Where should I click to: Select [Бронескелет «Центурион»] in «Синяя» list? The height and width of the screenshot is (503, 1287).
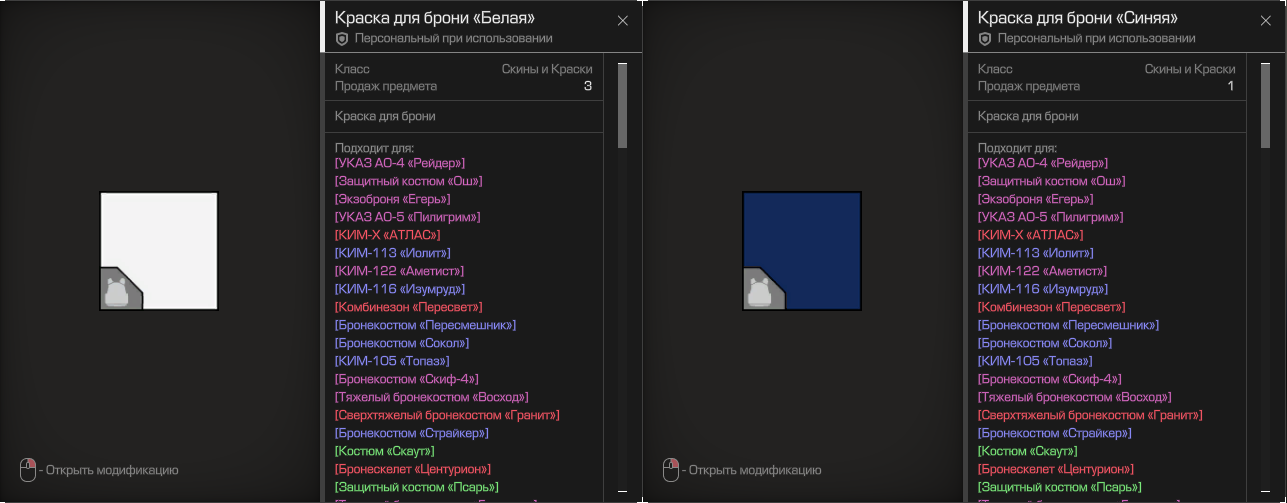pos(1056,469)
